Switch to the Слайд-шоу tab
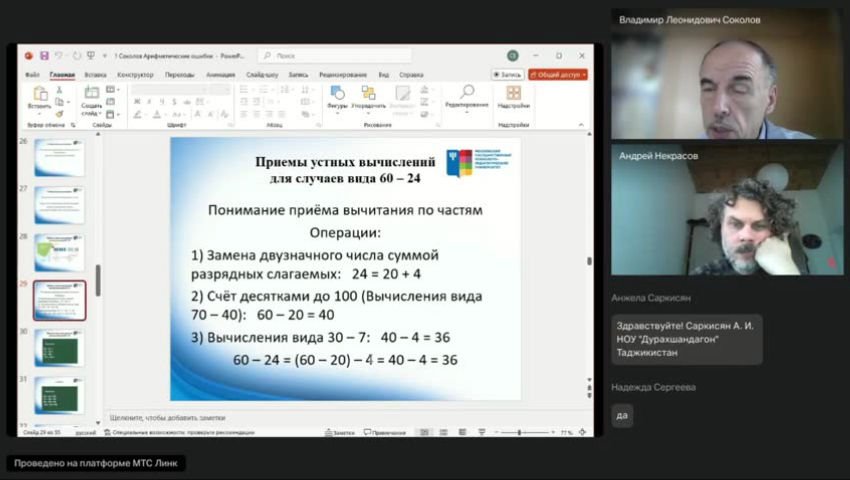 click(x=262, y=75)
